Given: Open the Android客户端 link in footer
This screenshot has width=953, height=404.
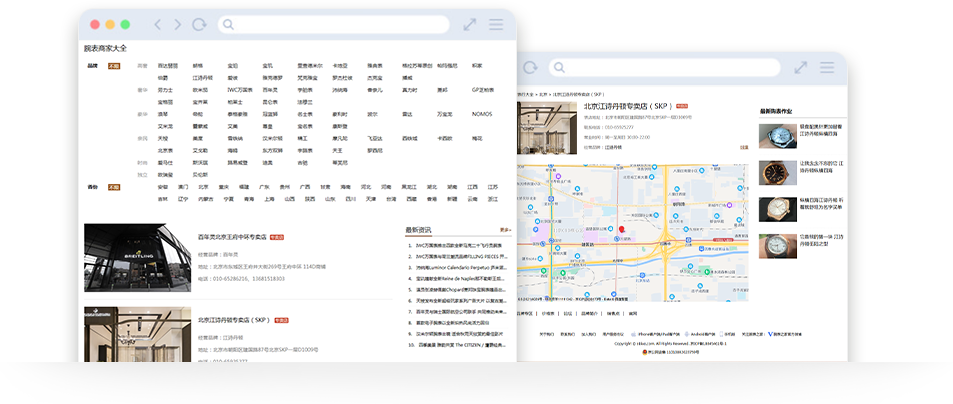Looking at the screenshot, I should [700, 334].
